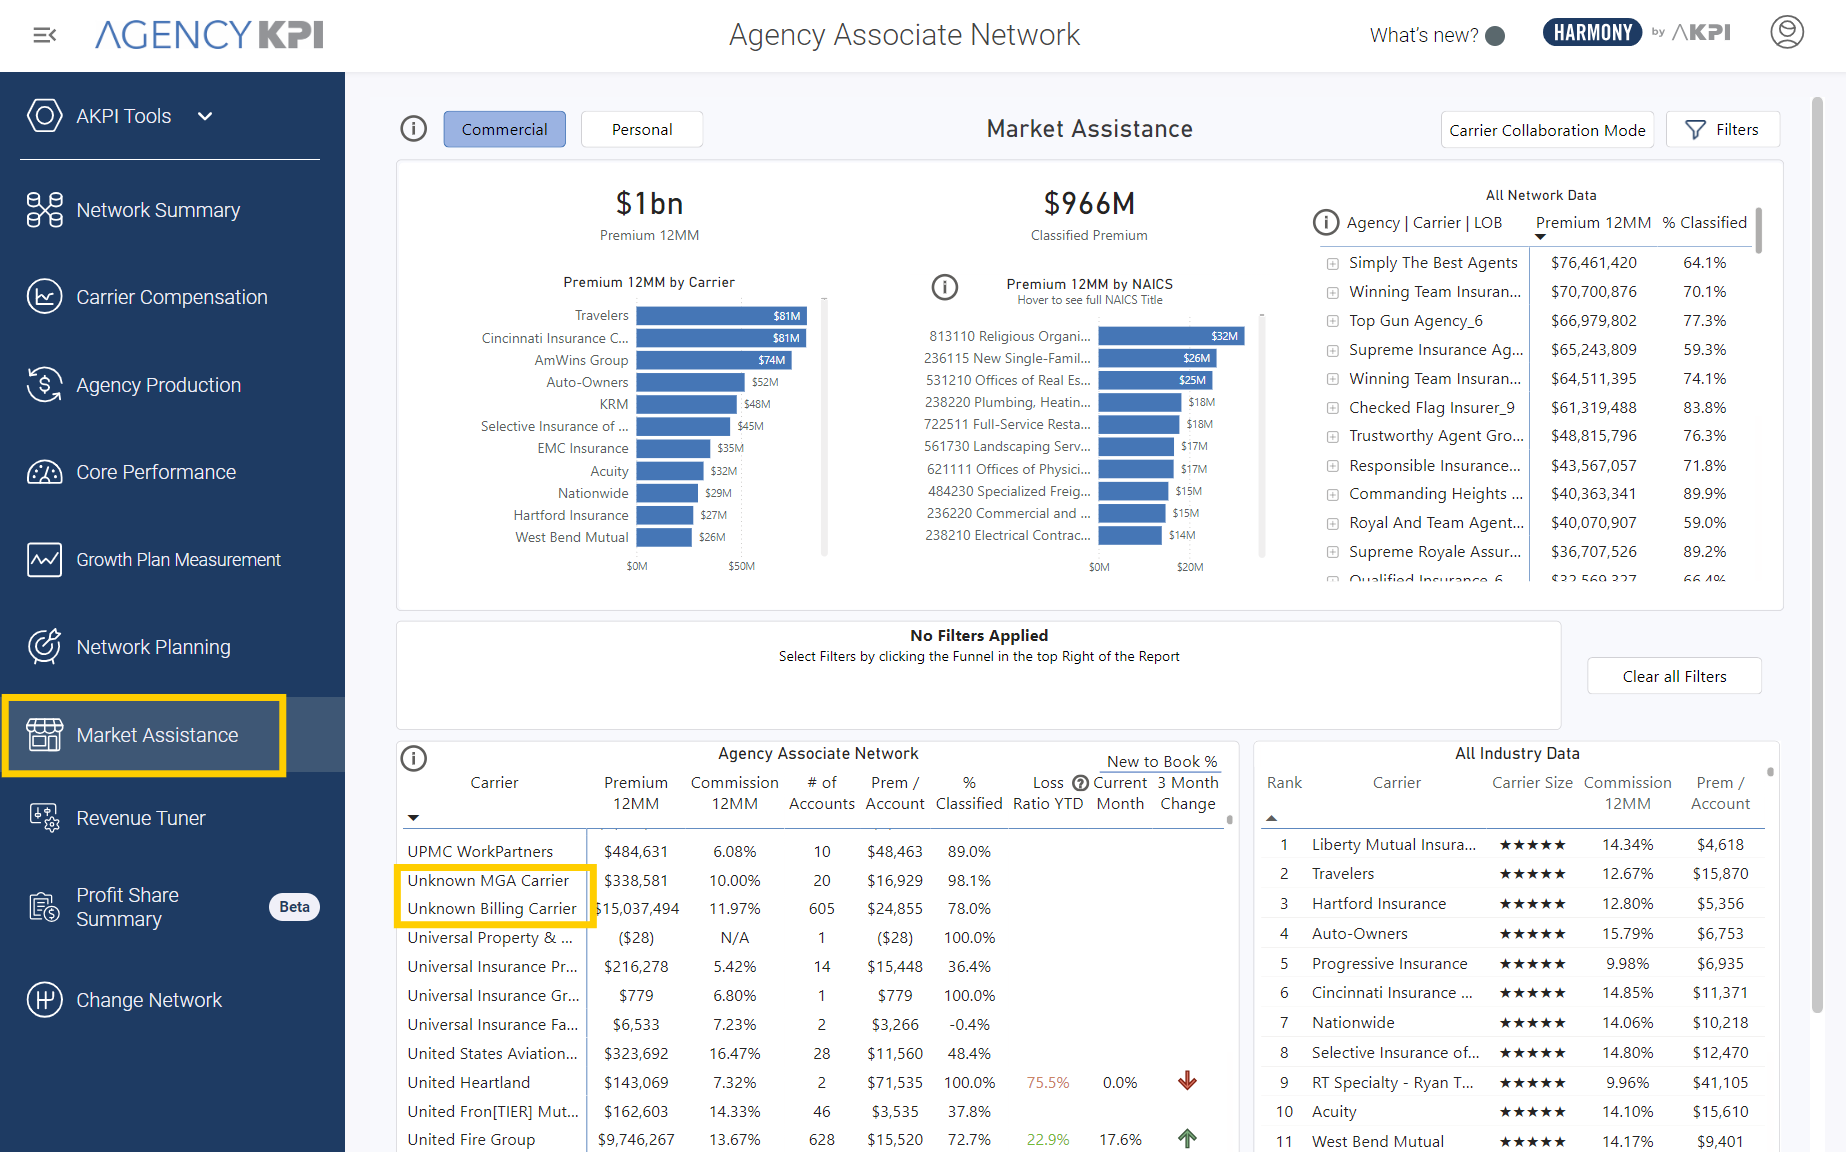Expand the AKPI Tools dropdown
This screenshot has height=1152, width=1846.
pos(205,116)
